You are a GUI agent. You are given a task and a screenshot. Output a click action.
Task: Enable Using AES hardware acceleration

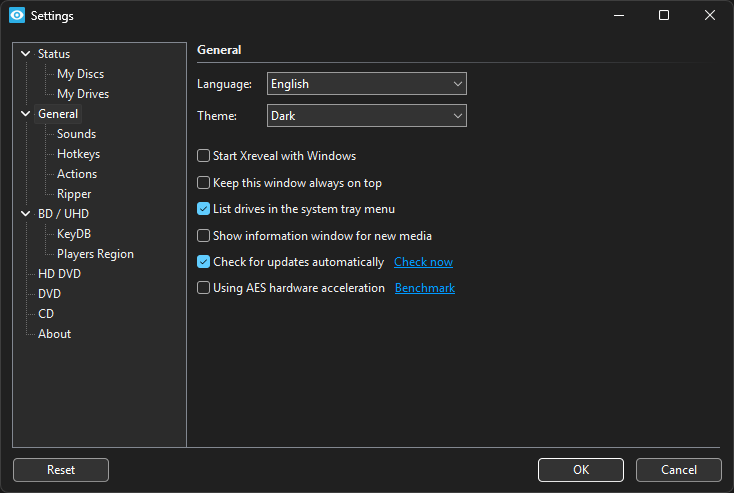pos(203,288)
